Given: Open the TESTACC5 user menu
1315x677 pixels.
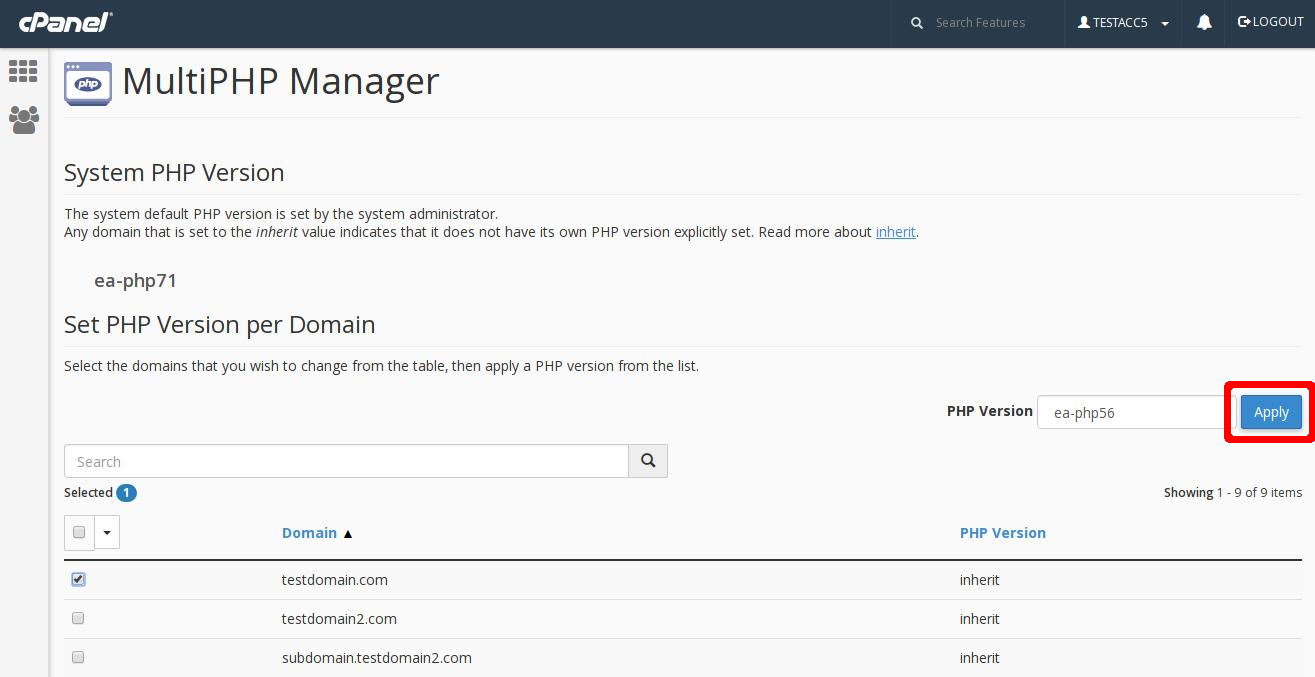Looking at the screenshot, I should [x=1123, y=23].
